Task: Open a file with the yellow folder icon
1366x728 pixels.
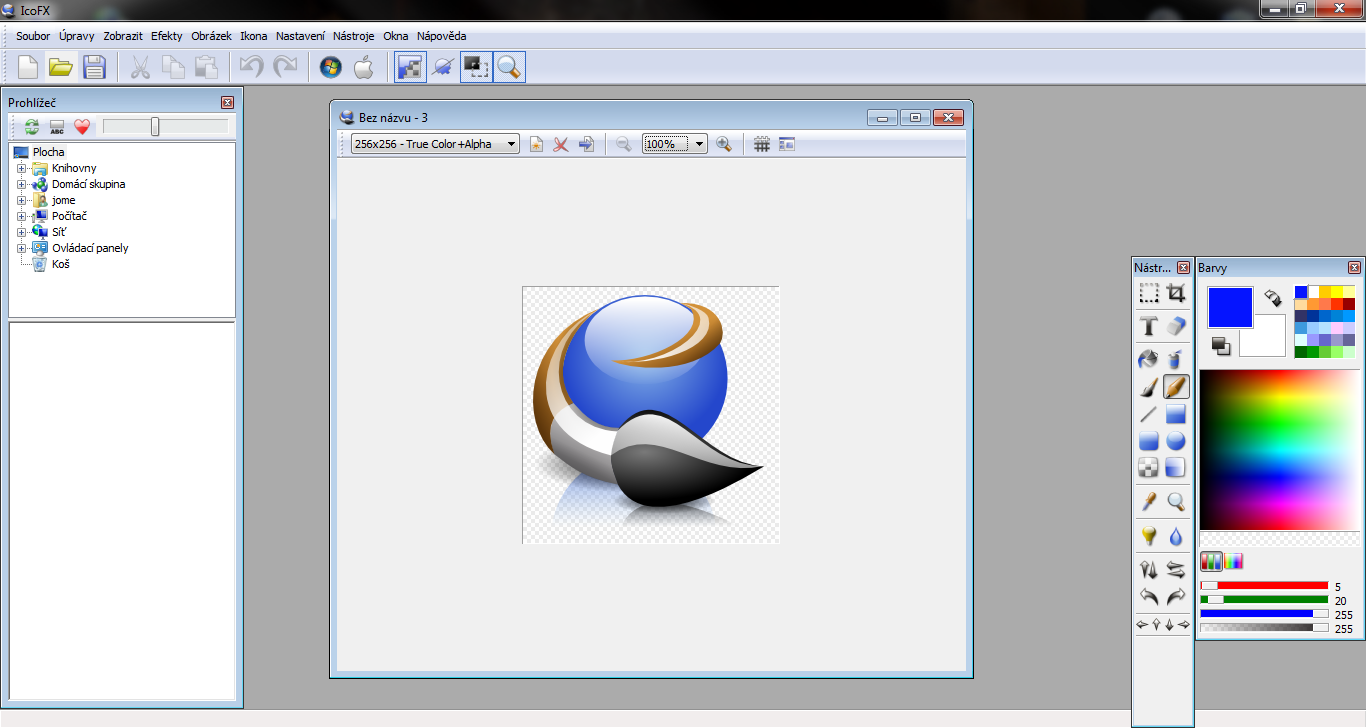Action: [x=61, y=67]
